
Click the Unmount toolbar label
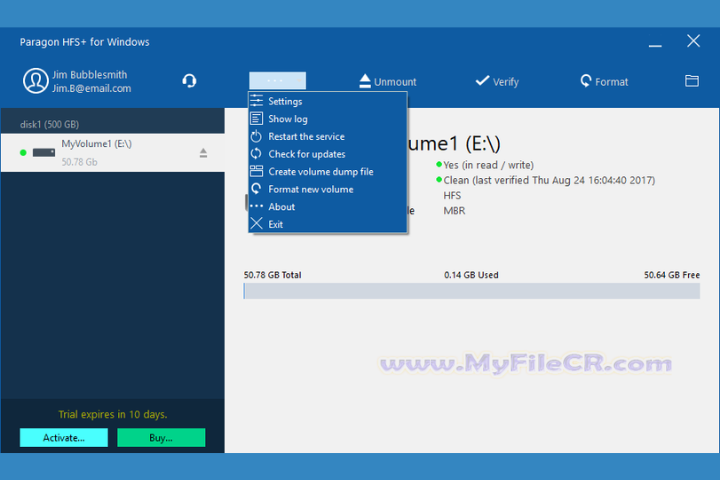click(x=395, y=82)
